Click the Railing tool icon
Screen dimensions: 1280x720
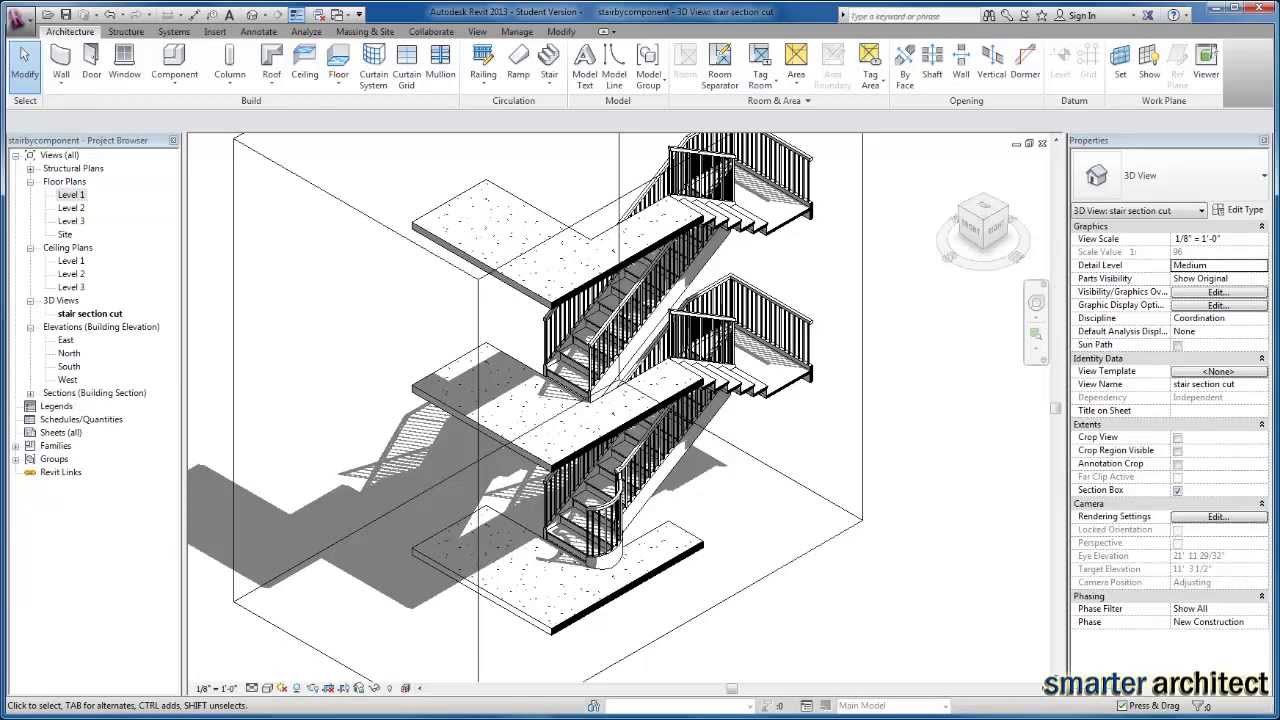[483, 61]
